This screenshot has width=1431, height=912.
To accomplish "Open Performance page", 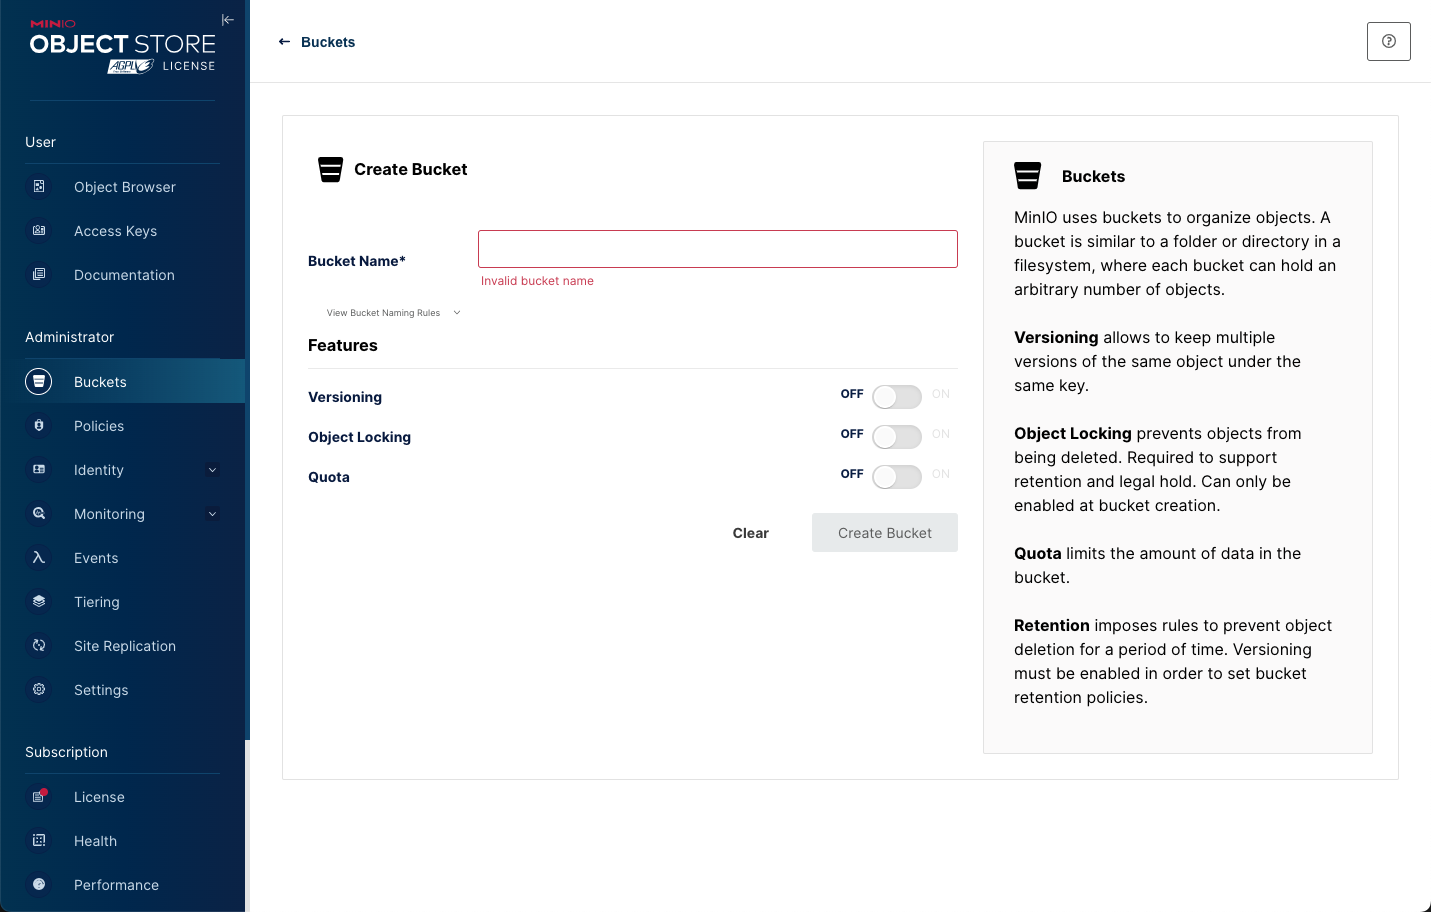I will (x=122, y=885).
